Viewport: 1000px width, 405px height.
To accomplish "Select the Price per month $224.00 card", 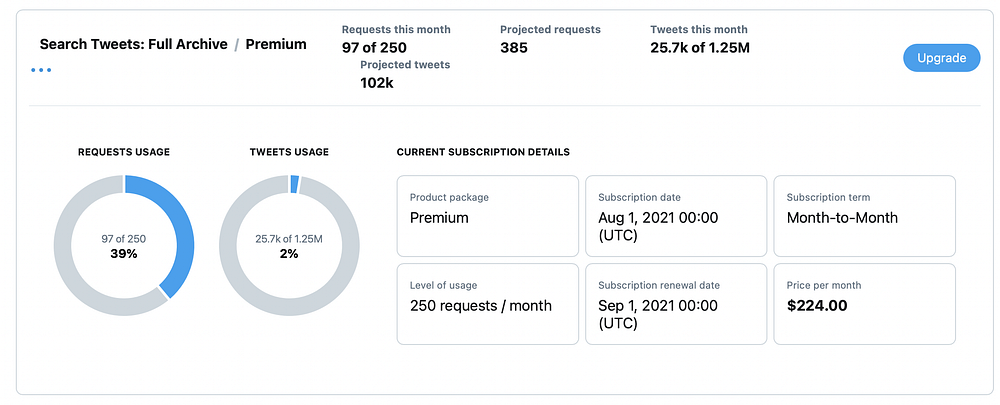I will click(864, 303).
